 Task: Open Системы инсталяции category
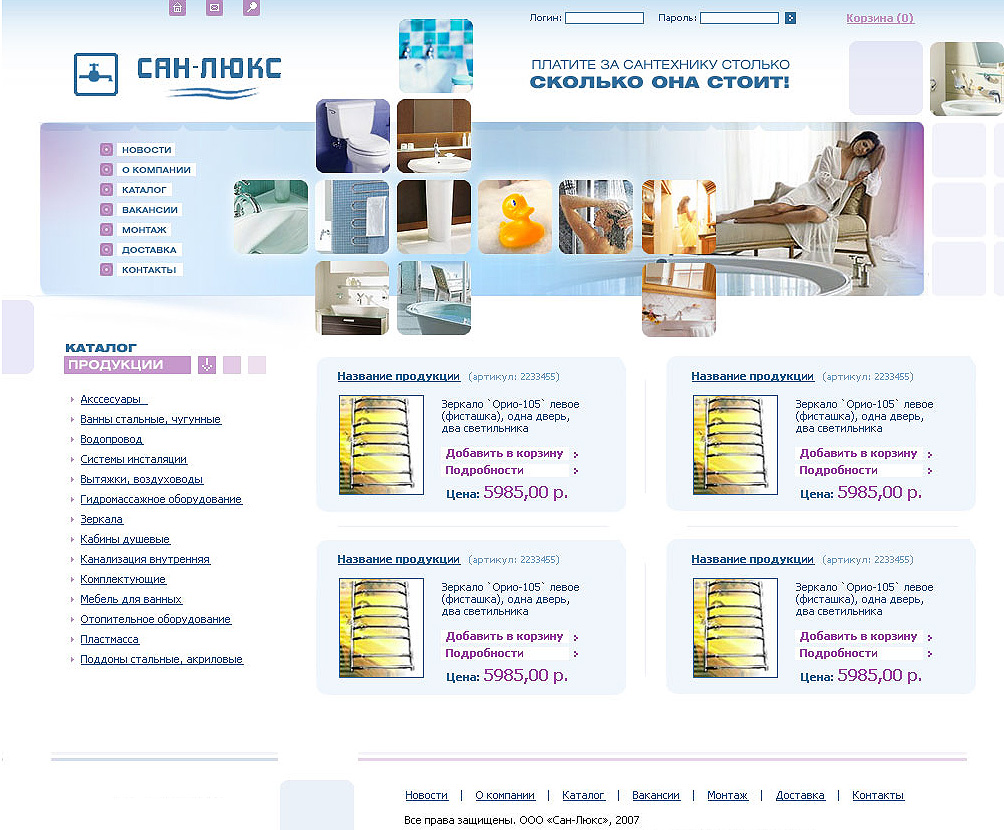tap(133, 459)
